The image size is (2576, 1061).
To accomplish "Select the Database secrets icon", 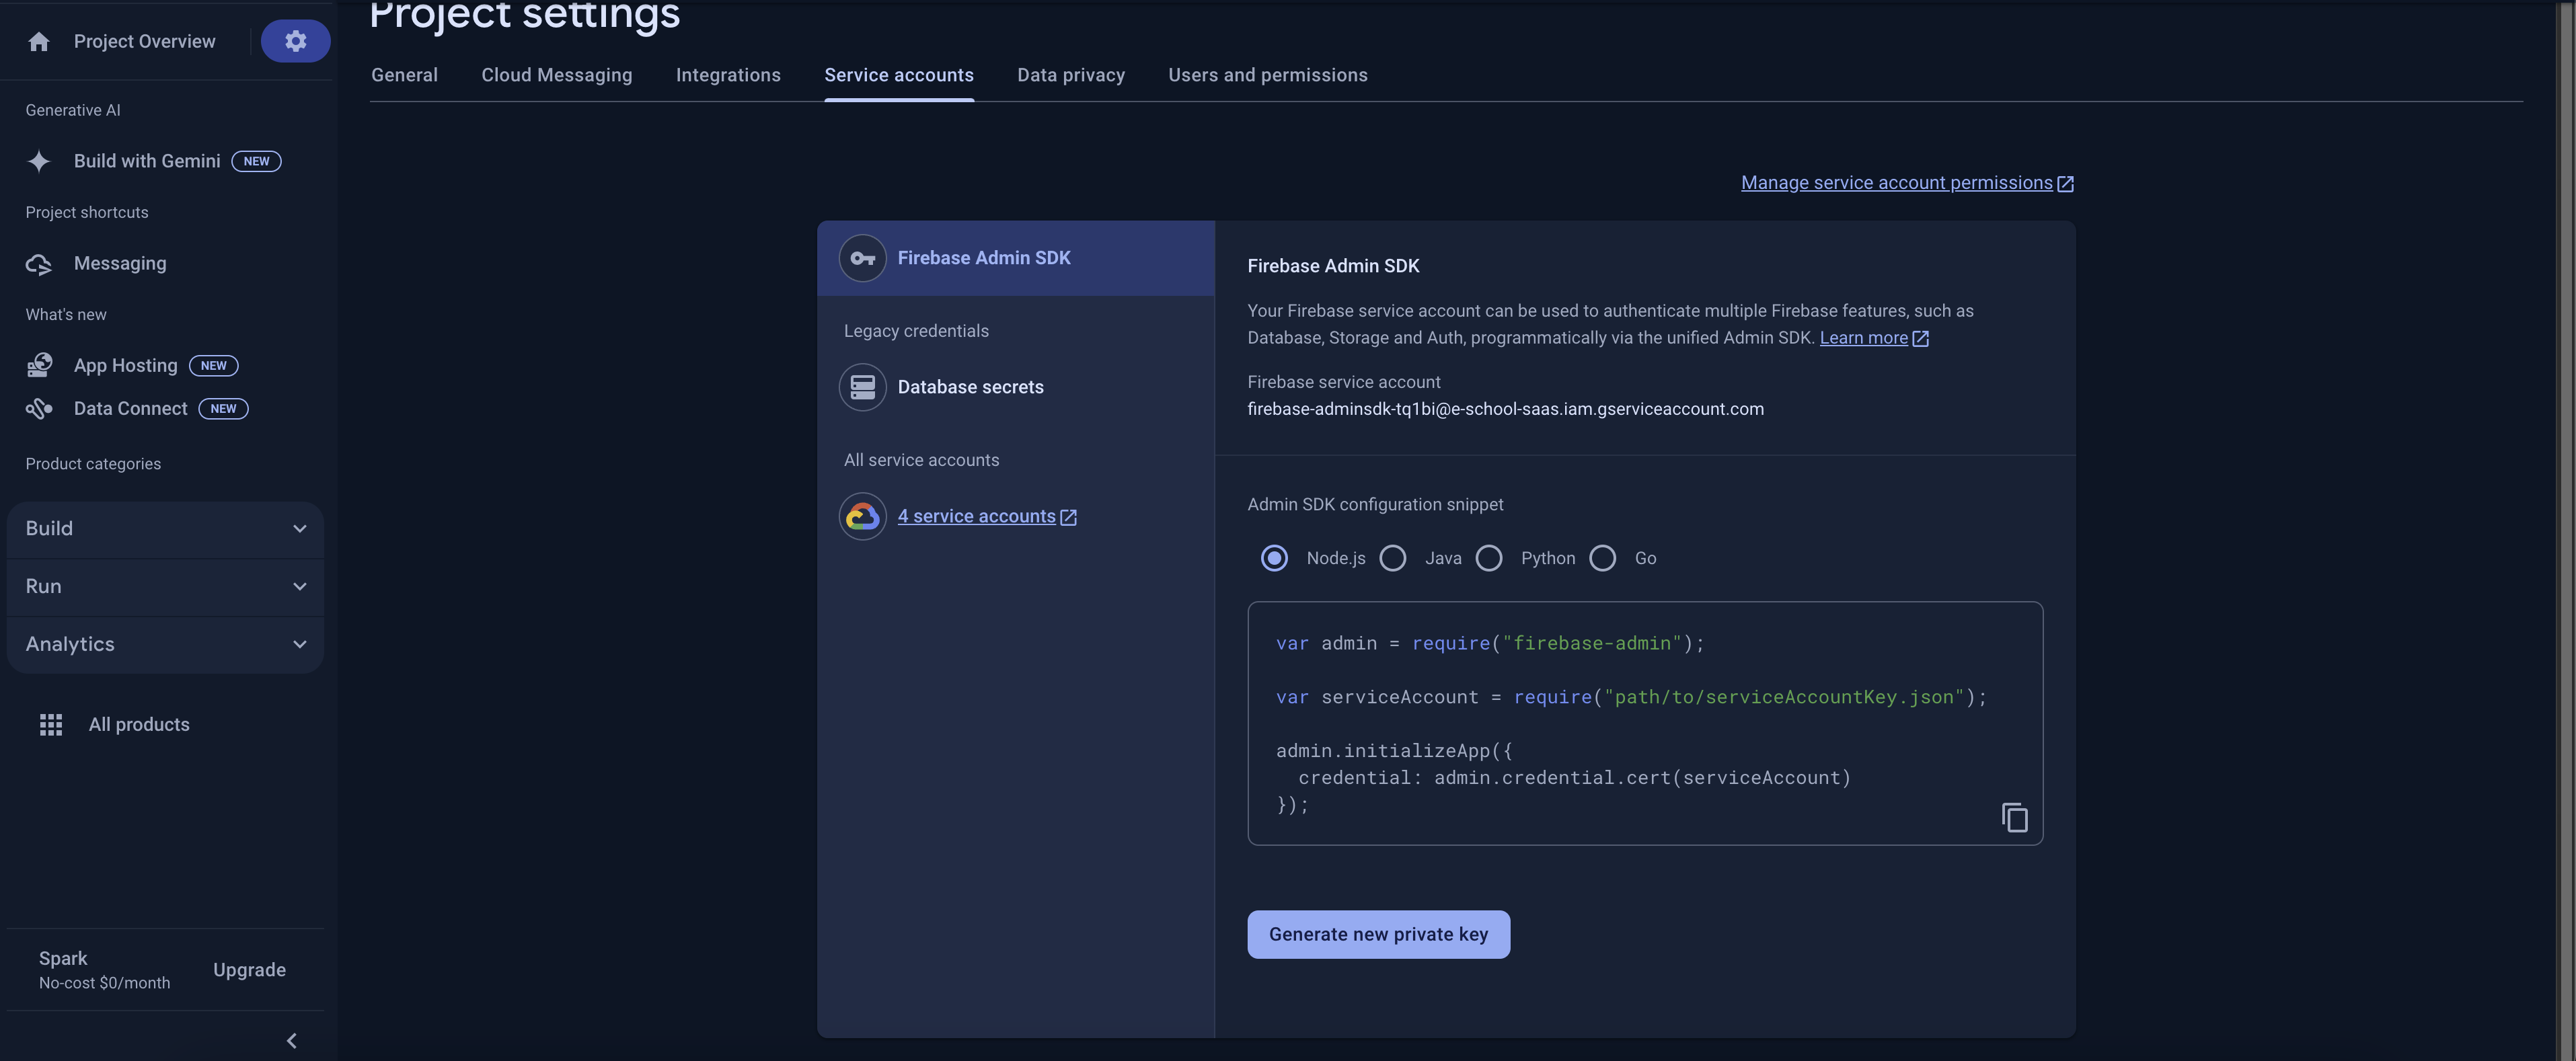I will point(862,387).
